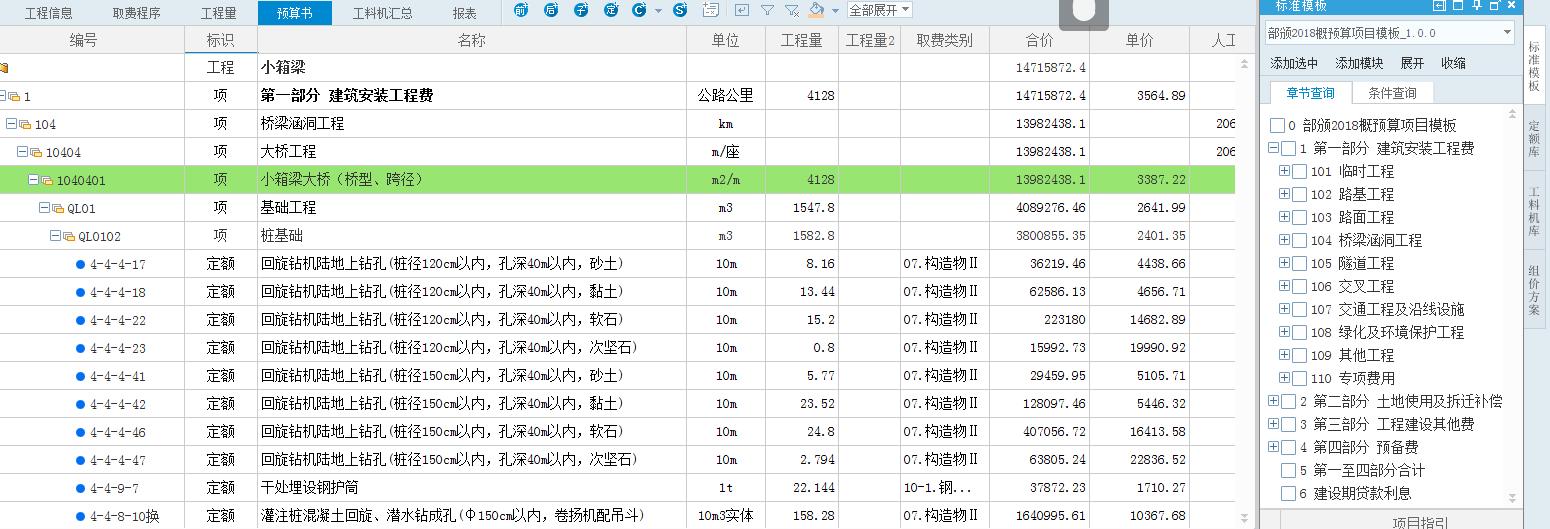Check the 103 路面工程 checkbox
Screen dimensions: 1550x529
pyautogui.click(x=1299, y=218)
